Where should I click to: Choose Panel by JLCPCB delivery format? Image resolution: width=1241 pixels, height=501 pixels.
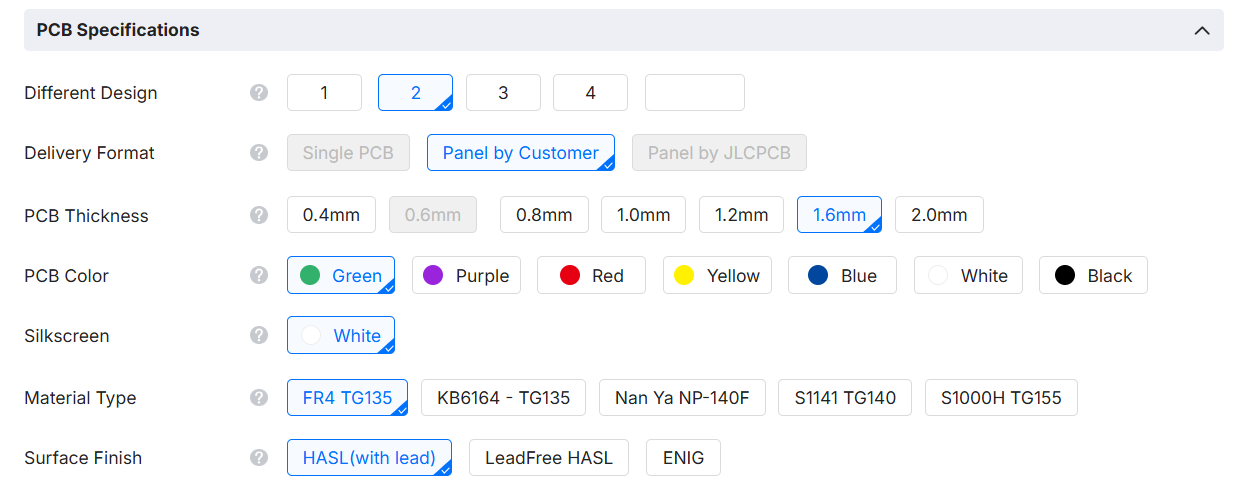719,153
